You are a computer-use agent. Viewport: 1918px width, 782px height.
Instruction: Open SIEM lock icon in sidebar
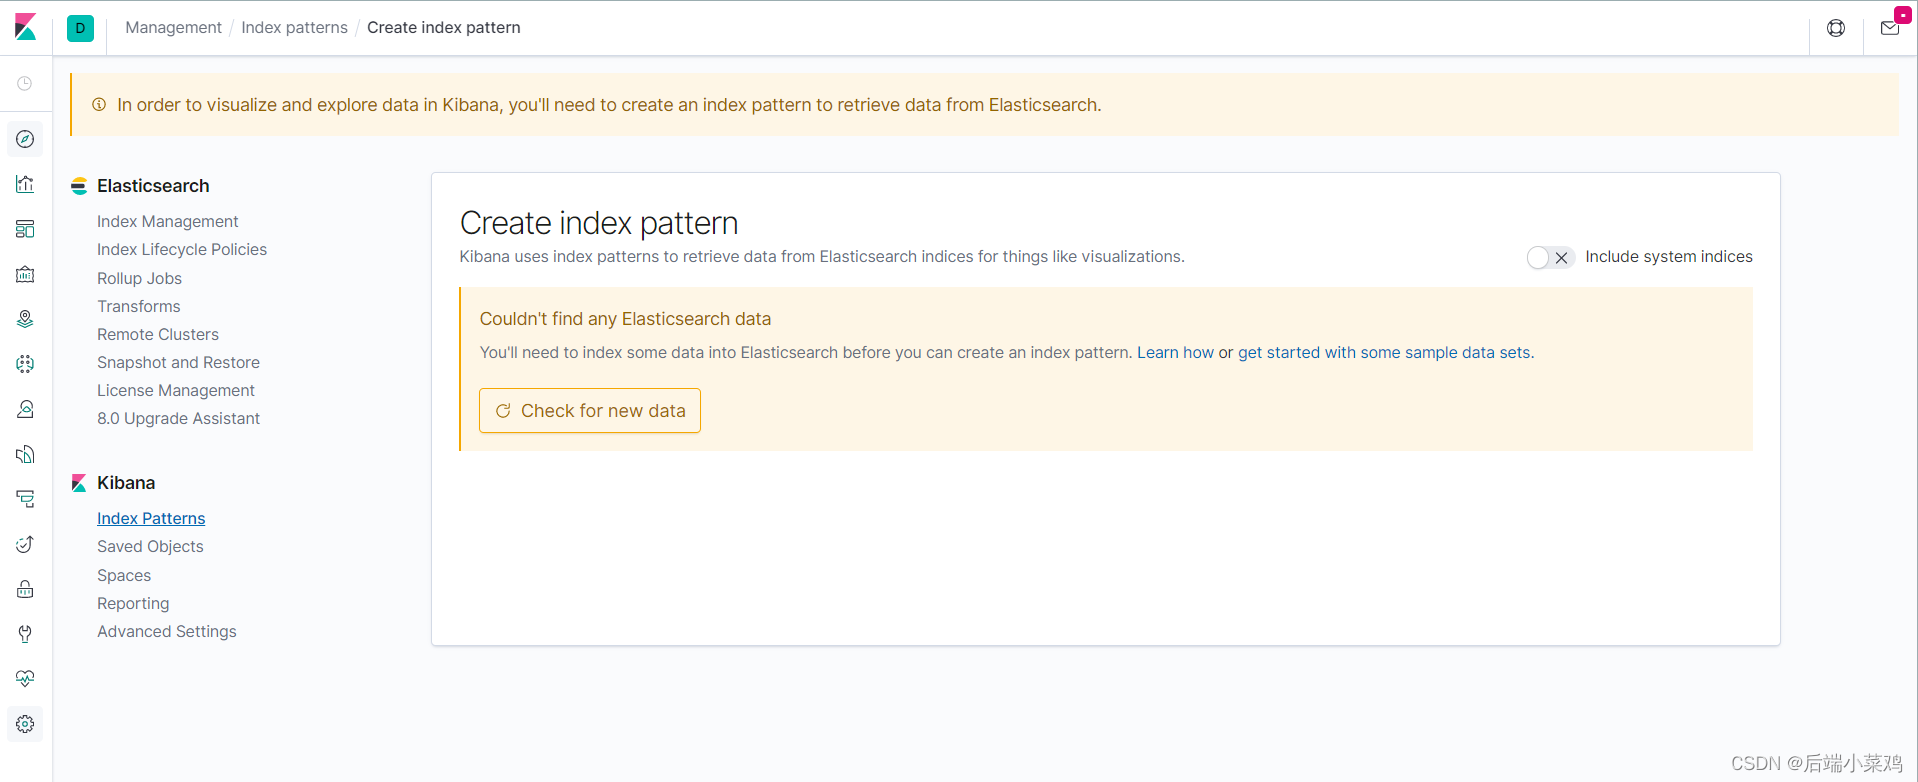[x=25, y=589]
